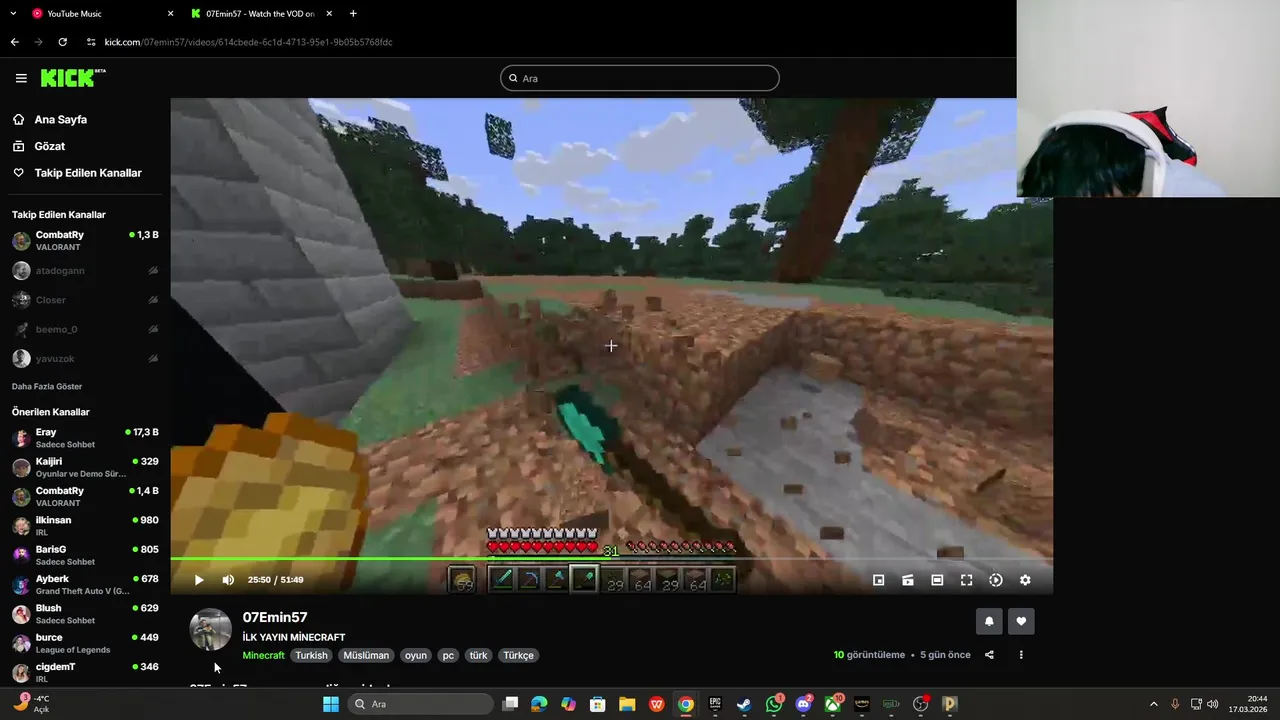Open burce recommended channel
1280x720 pixels.
[85, 643]
